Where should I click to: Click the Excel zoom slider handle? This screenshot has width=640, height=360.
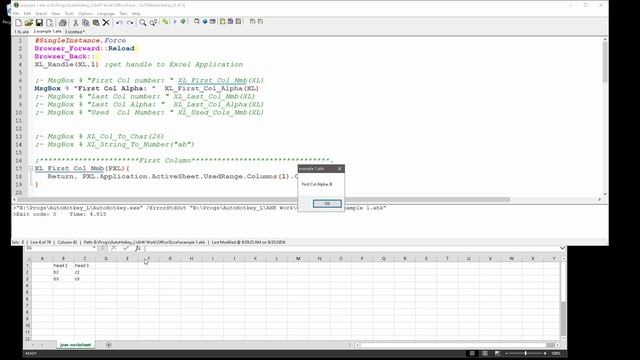click(525, 353)
